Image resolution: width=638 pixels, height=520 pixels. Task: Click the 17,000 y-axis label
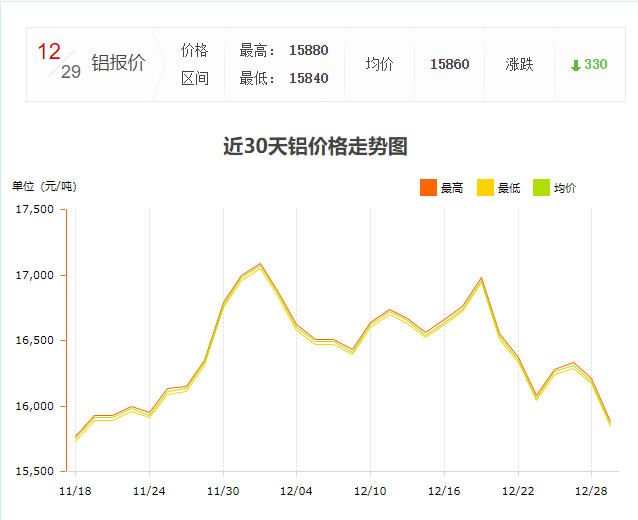34,275
